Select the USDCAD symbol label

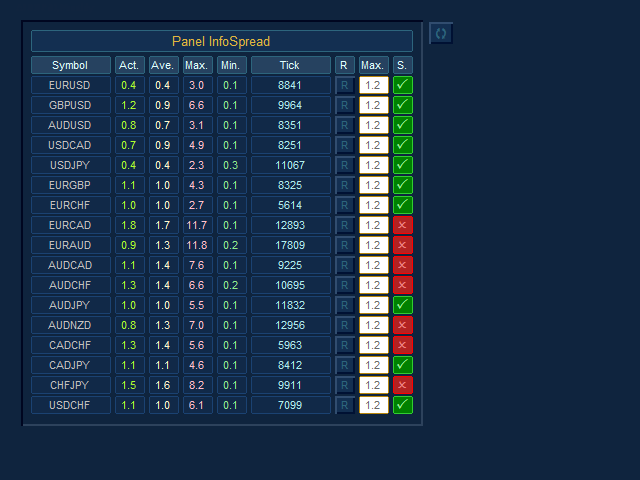tap(70, 145)
